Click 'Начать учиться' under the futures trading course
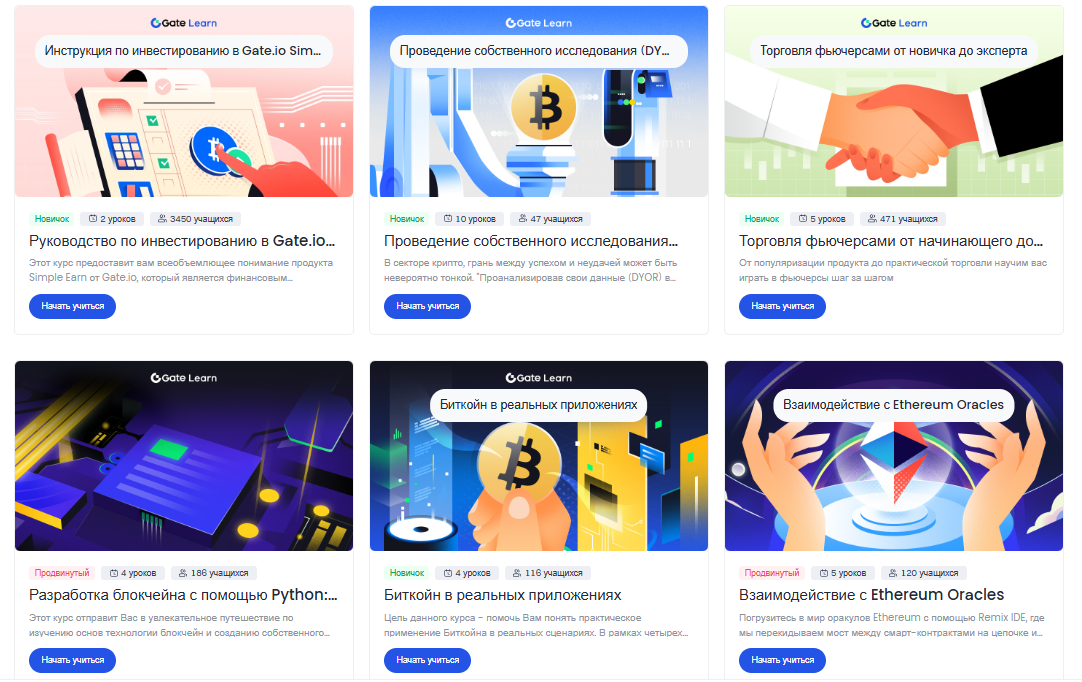The height and width of the screenshot is (682, 1082). (x=783, y=306)
